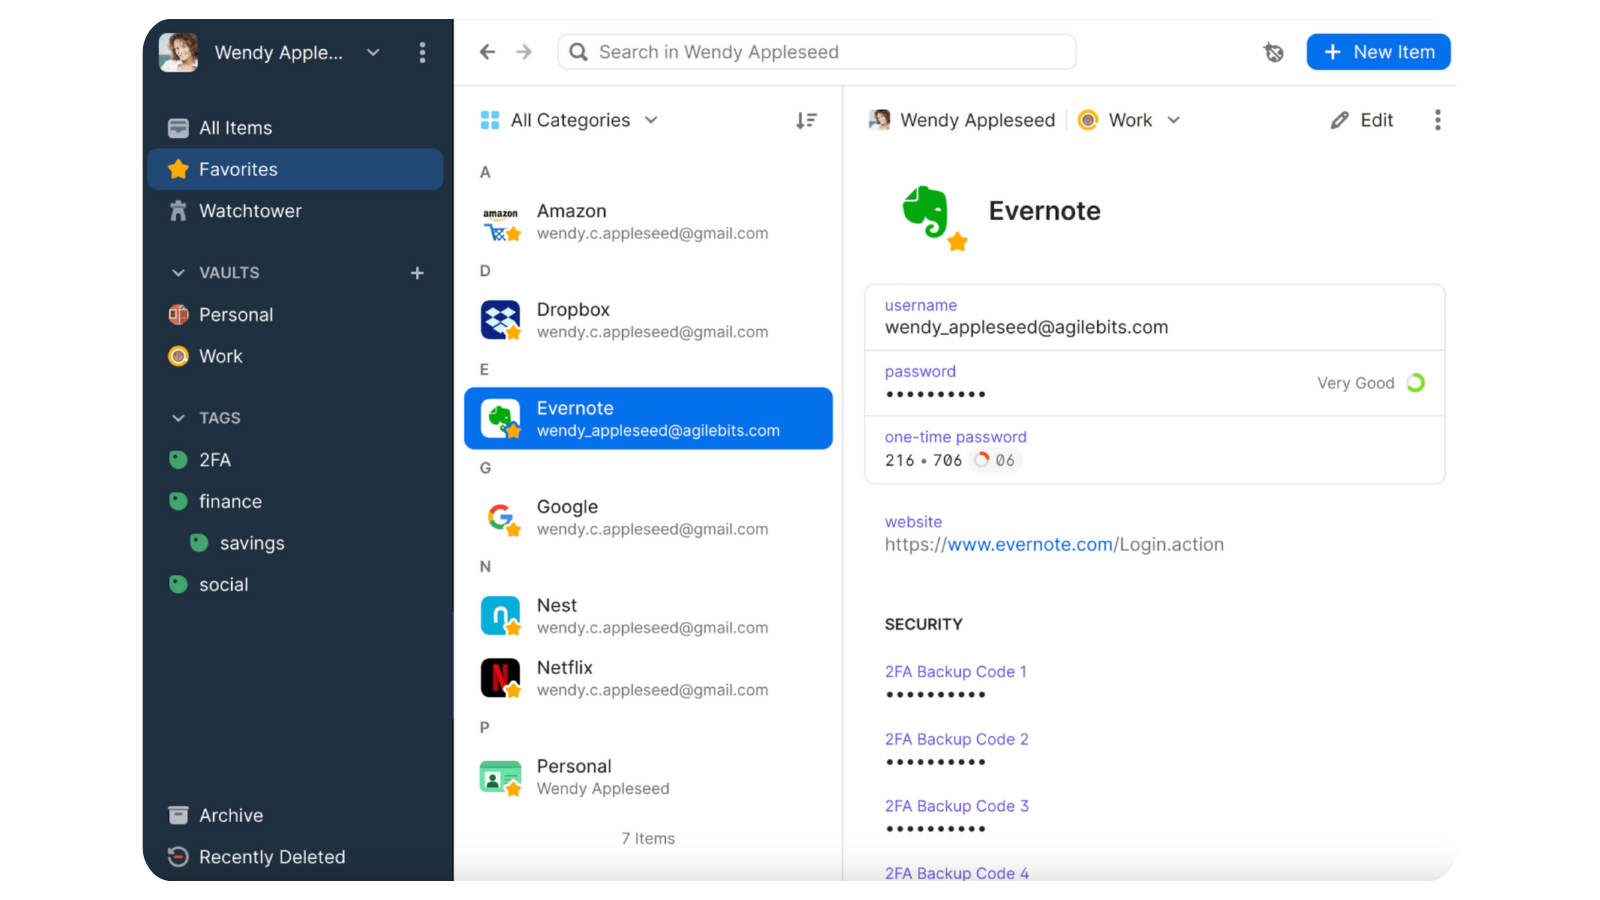Open the Archive
The height and width of the screenshot is (900, 1600).
pyautogui.click(x=295, y=815)
